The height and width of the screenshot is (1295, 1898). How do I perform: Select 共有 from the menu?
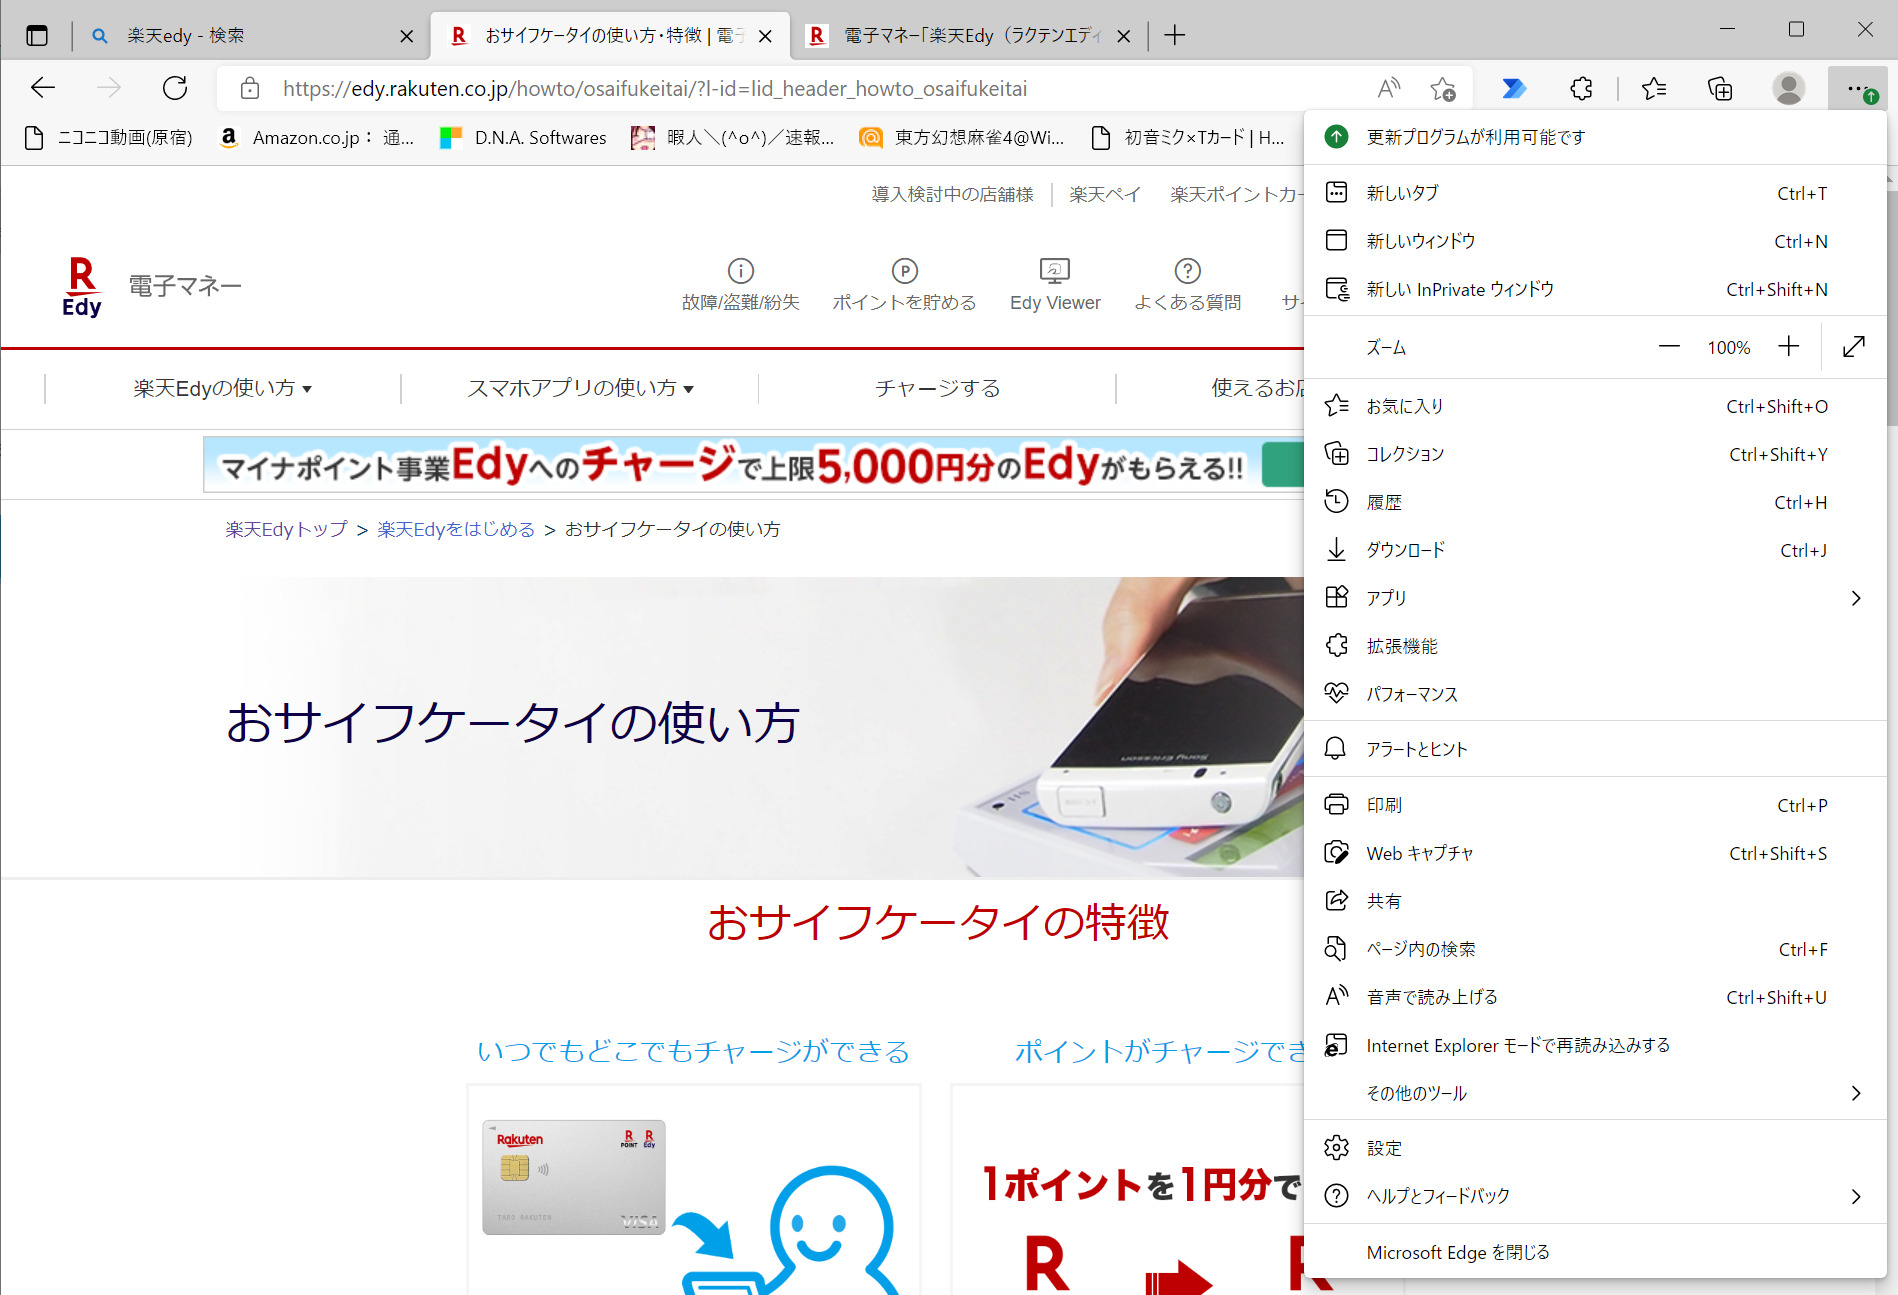point(1595,901)
